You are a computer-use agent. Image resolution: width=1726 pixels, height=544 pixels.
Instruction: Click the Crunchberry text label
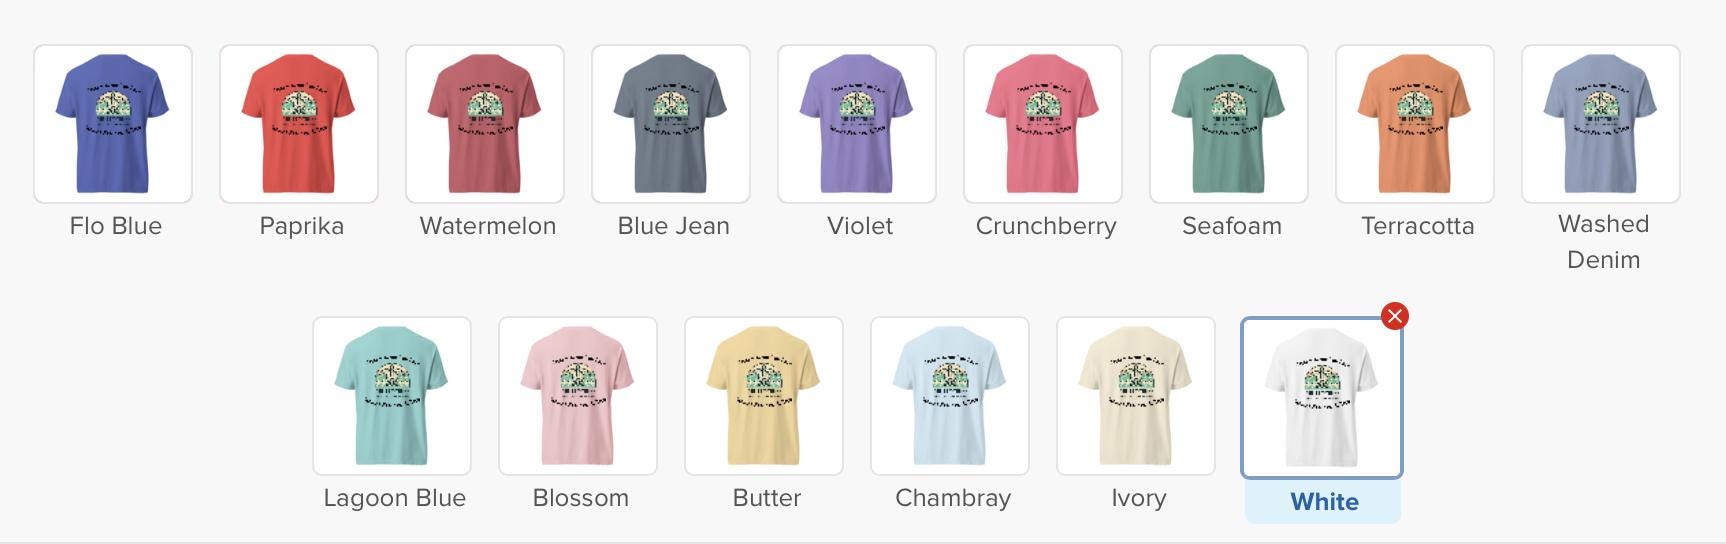tap(1046, 226)
